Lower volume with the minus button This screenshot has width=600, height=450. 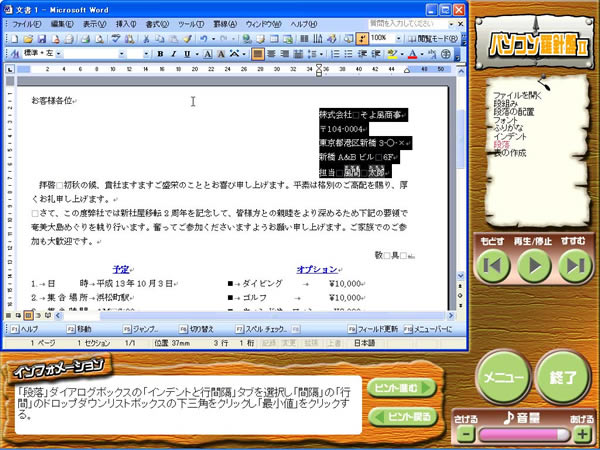pos(466,435)
